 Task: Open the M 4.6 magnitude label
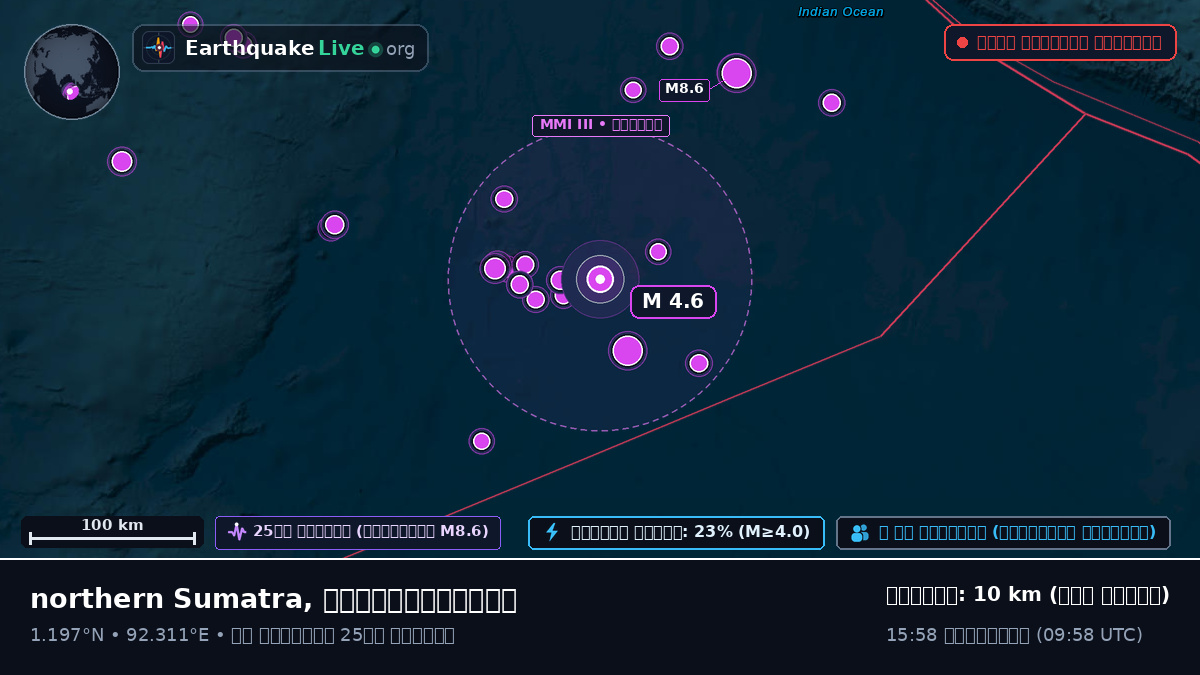(673, 302)
